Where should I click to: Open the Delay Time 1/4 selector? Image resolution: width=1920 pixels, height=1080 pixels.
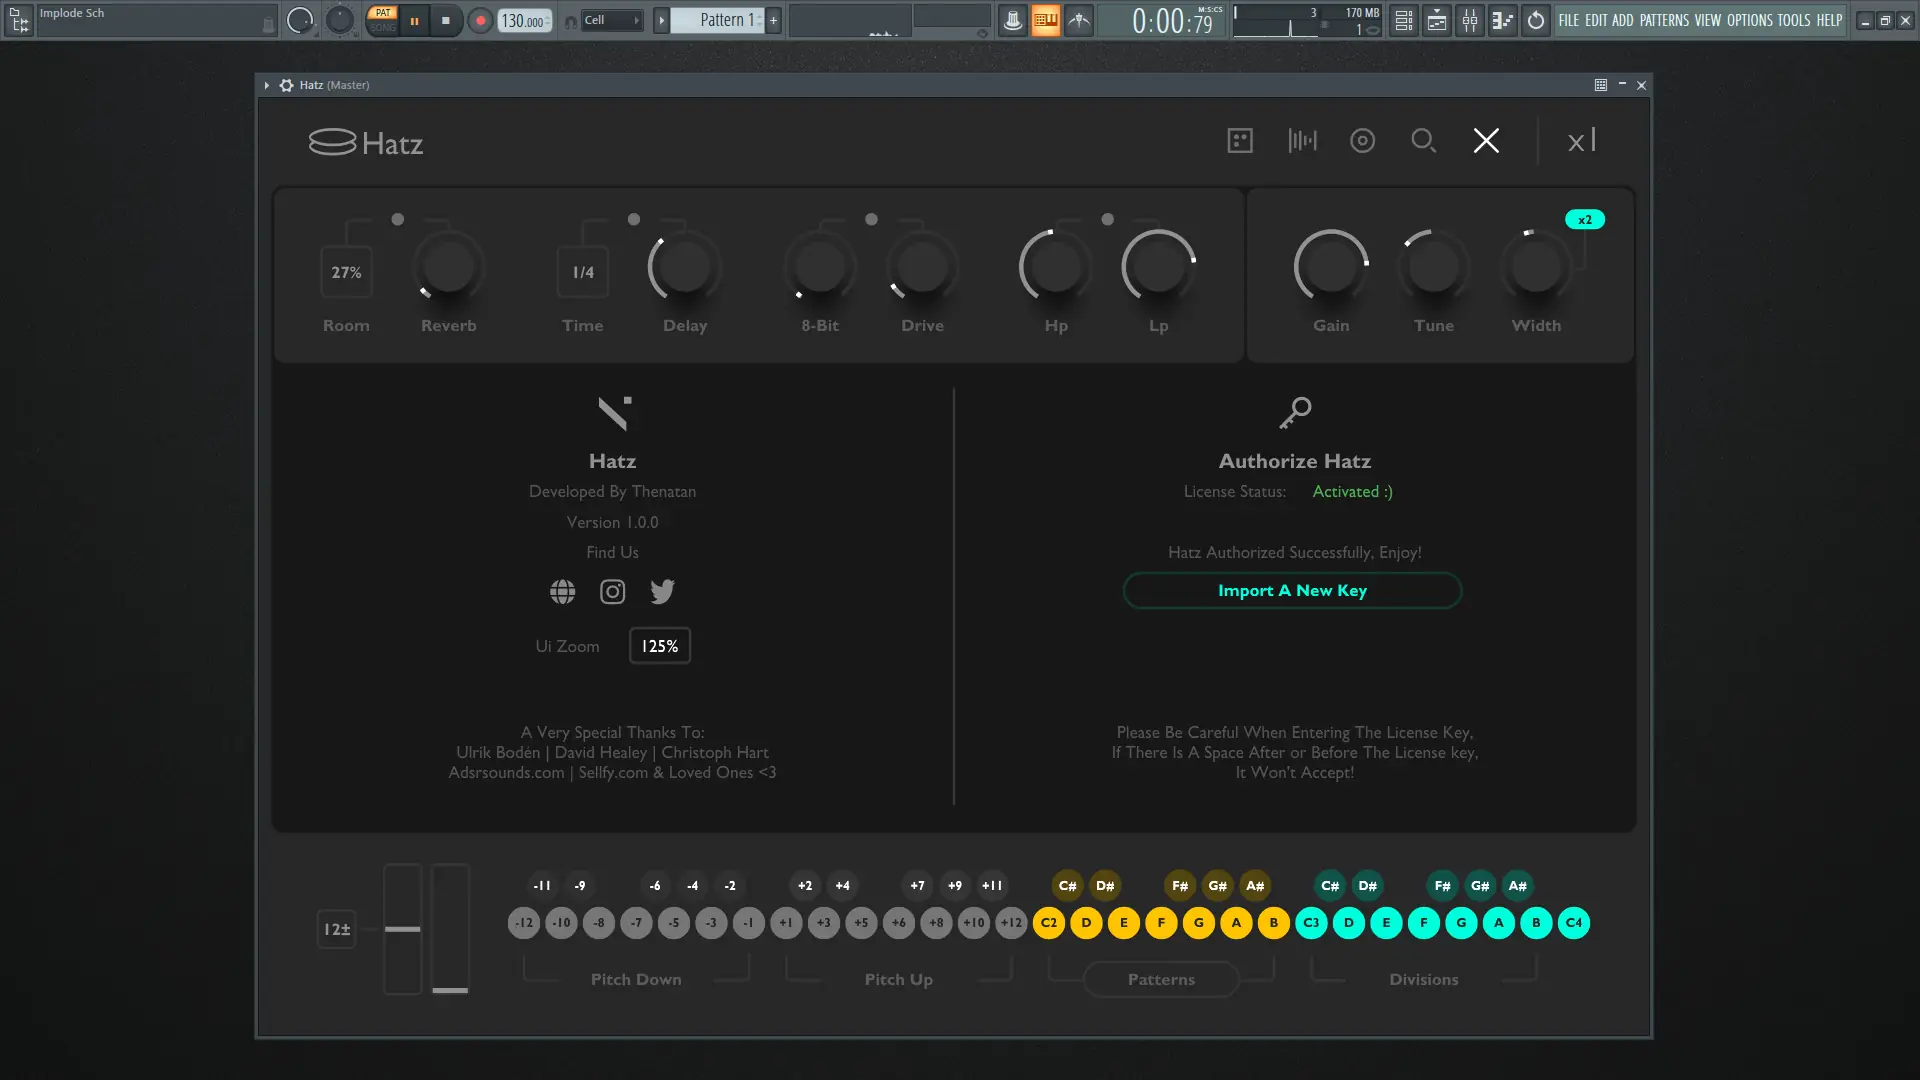pyautogui.click(x=583, y=272)
